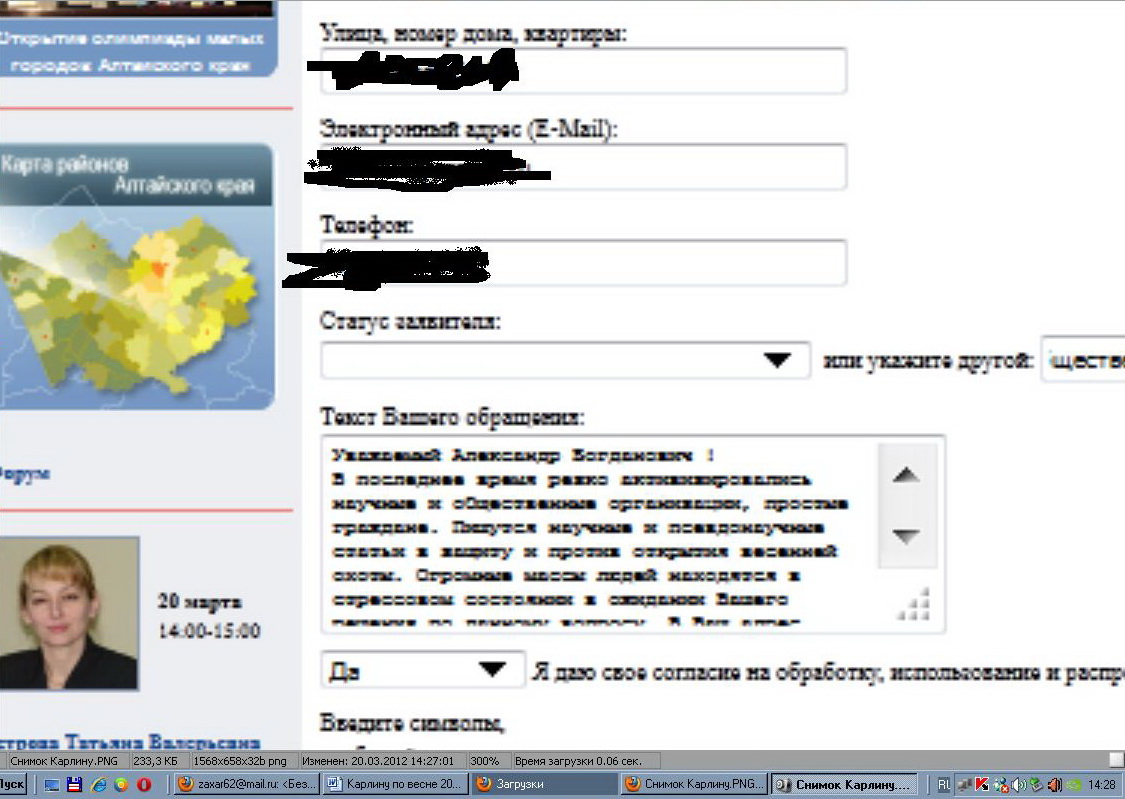Click the Chrome quick launch icon
Viewport: 1125px width, 799px height.
(x=121, y=785)
